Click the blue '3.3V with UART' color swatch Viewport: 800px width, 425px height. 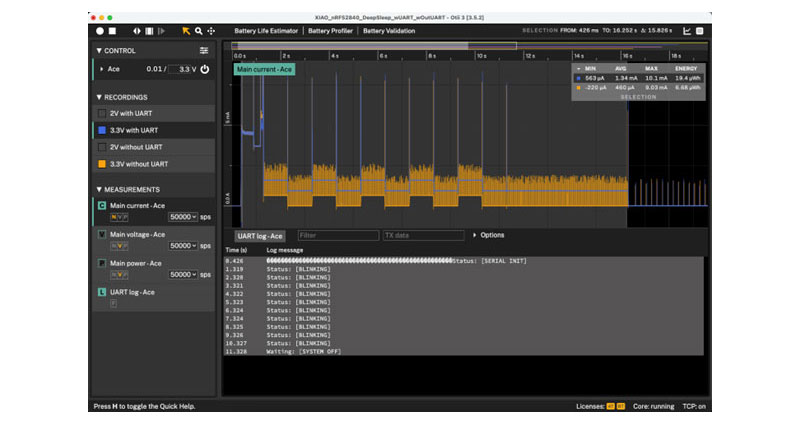(102, 130)
